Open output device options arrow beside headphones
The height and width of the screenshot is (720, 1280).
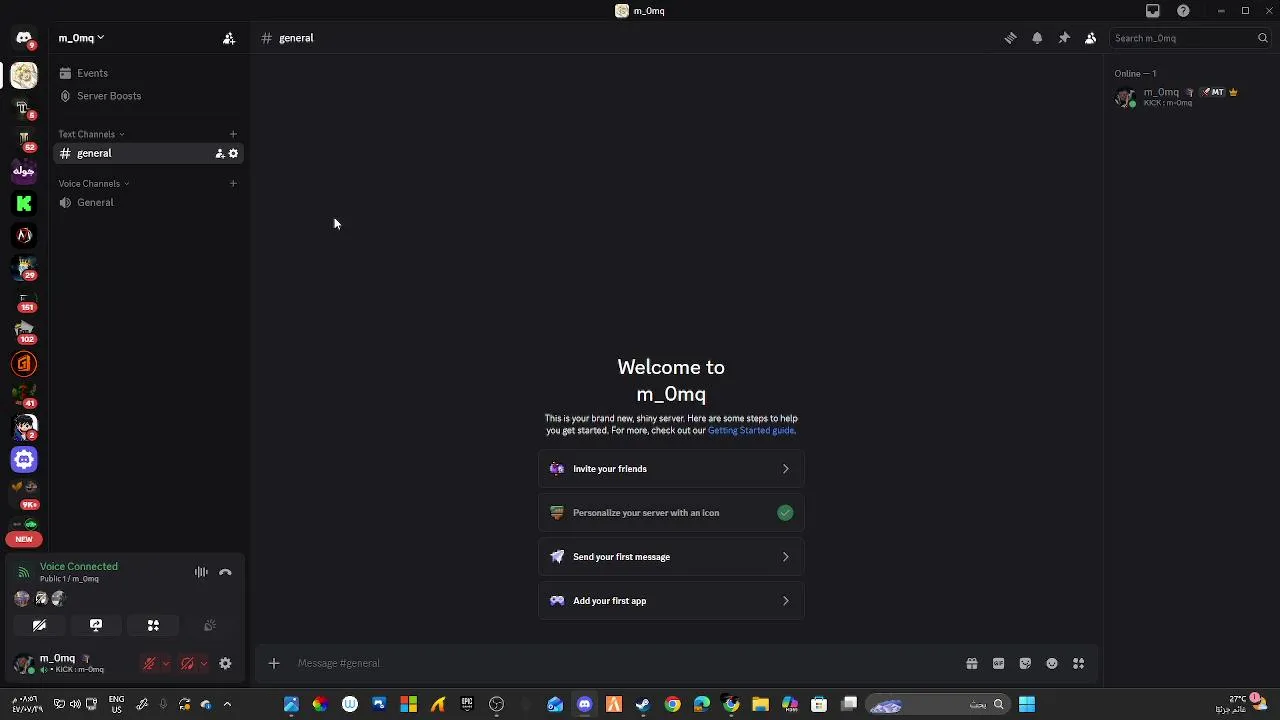204,663
